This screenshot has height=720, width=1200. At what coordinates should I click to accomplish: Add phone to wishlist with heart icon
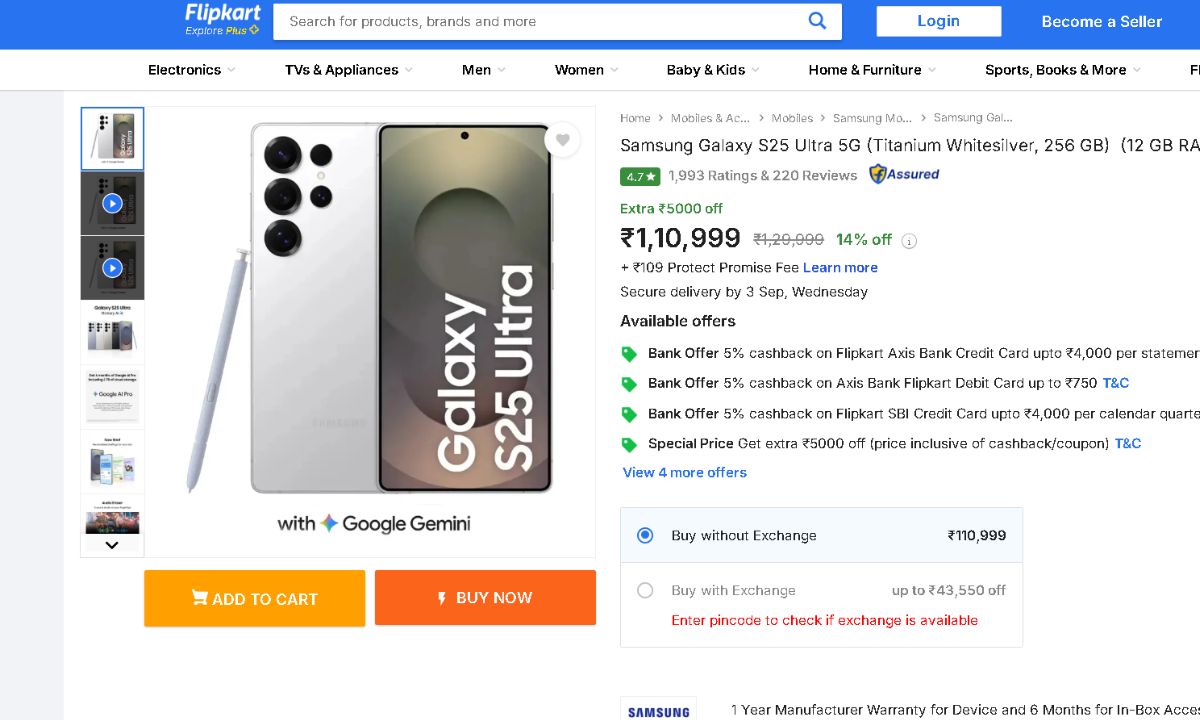point(563,140)
